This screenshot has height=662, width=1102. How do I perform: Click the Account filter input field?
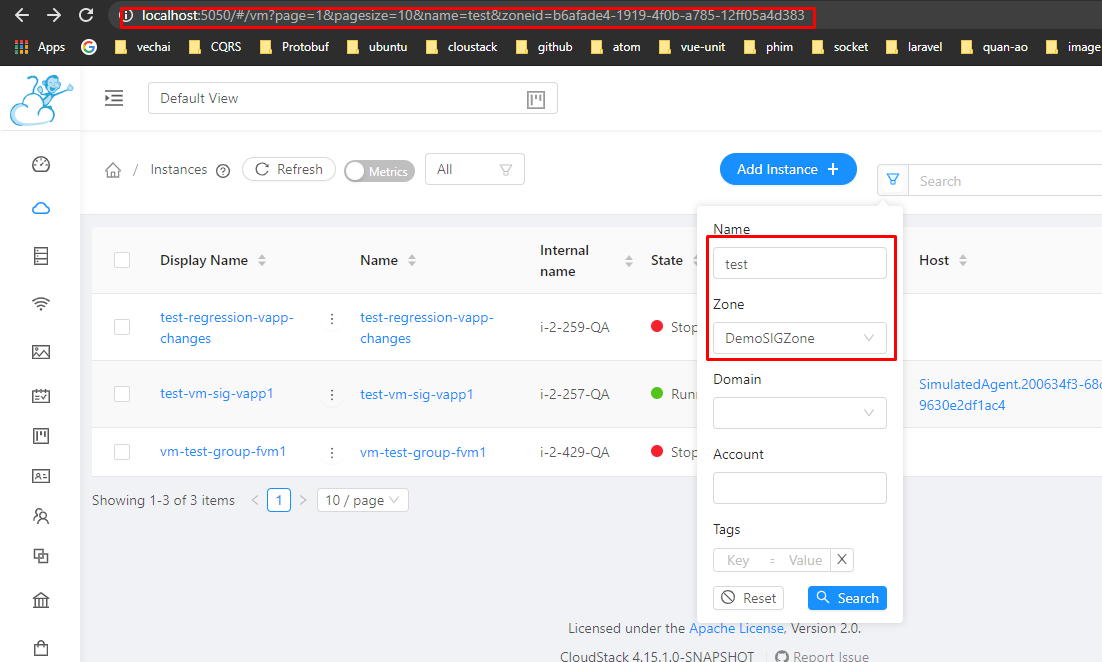[800, 488]
